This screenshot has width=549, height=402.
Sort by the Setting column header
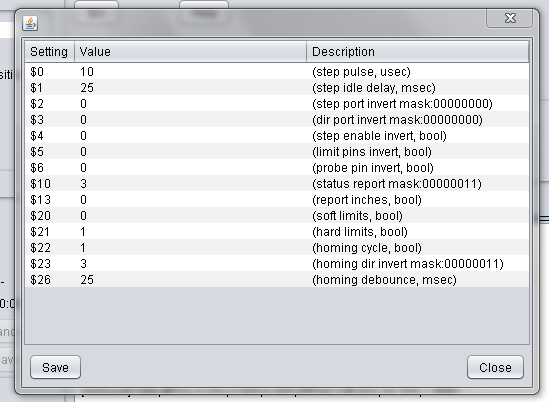(x=49, y=52)
